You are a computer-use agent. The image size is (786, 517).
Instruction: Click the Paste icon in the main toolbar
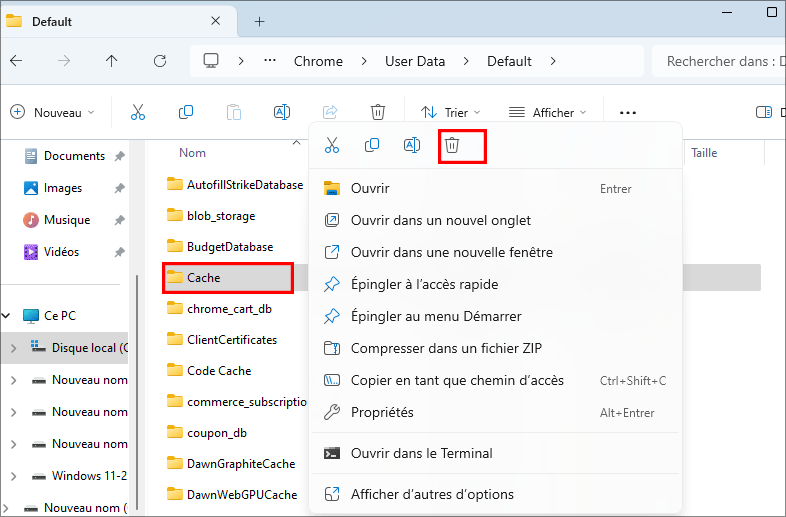[234, 112]
